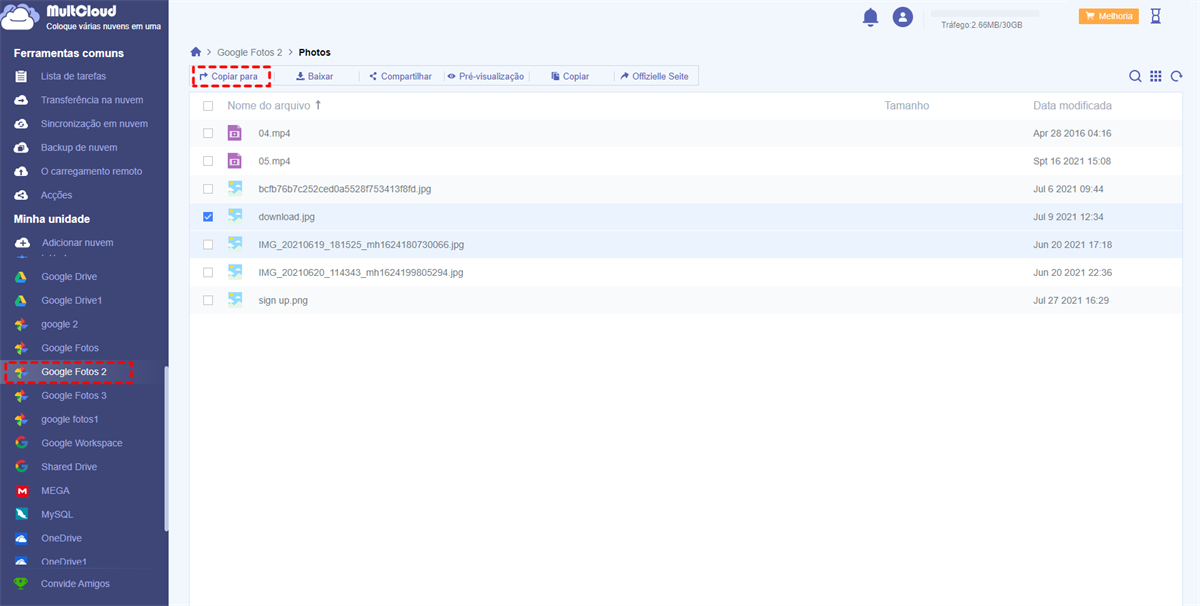Viewport: 1200px width, 606px height.
Task: Select Google Drive1 in cloud list
Action: click(71, 300)
